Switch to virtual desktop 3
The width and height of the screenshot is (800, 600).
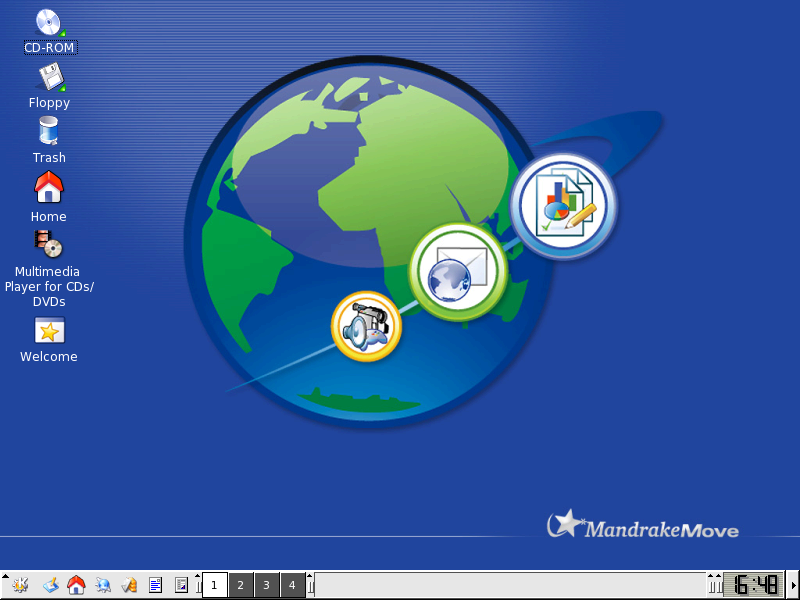(x=266, y=585)
